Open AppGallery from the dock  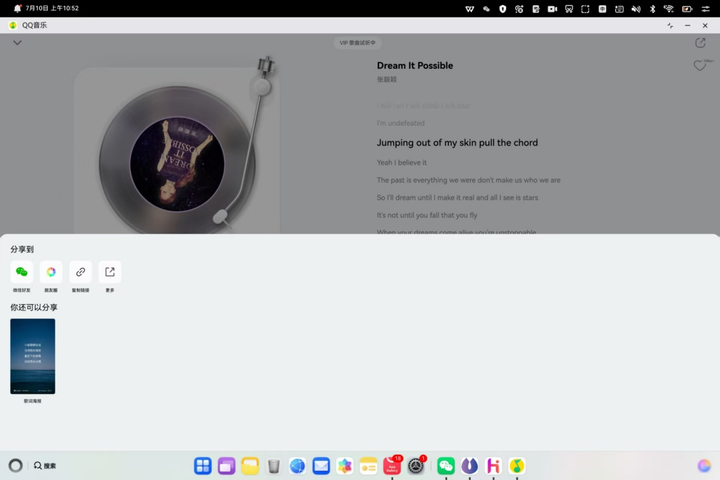pyautogui.click(x=392, y=466)
